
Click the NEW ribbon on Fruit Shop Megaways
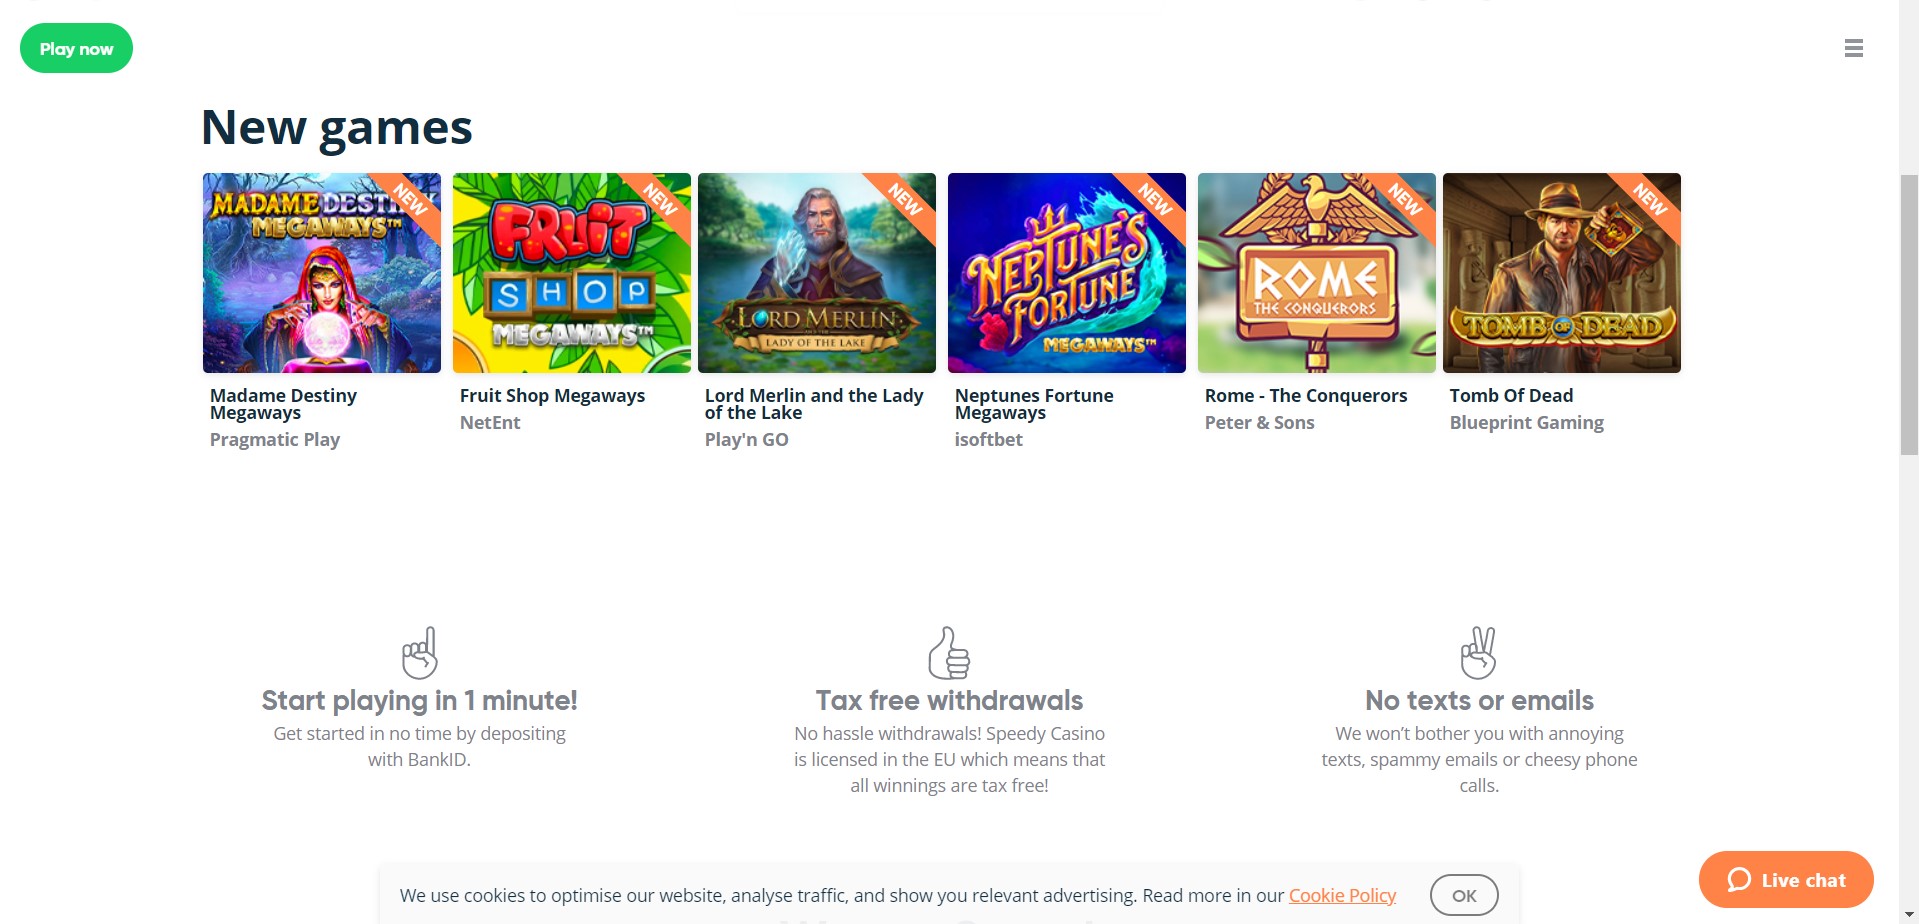point(661,200)
